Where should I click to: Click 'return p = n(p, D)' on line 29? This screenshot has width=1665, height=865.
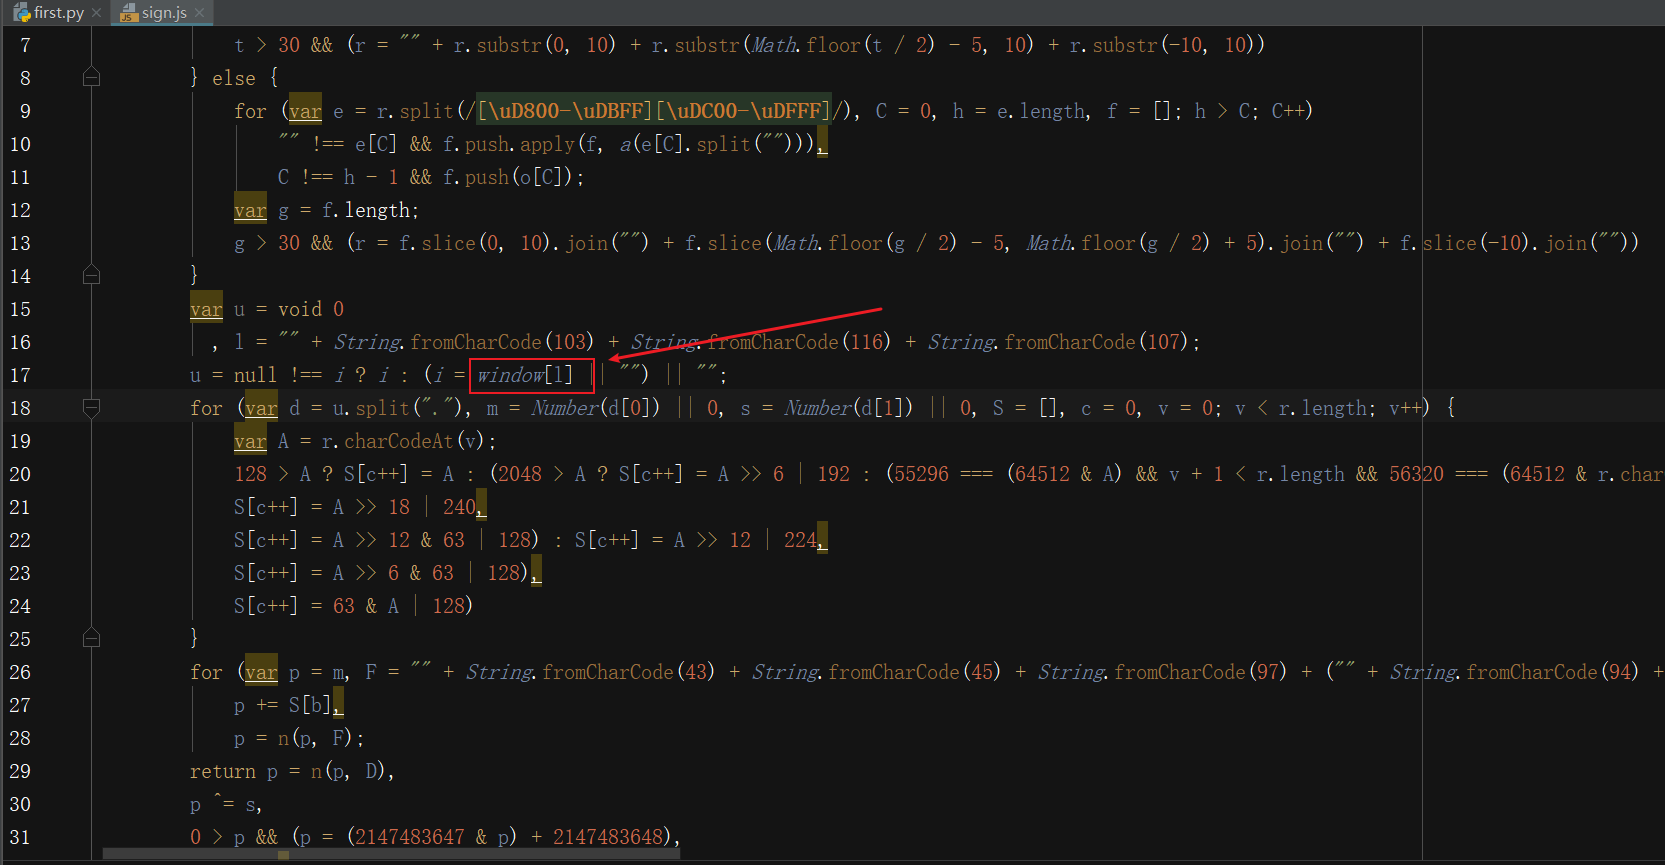tap(287, 771)
